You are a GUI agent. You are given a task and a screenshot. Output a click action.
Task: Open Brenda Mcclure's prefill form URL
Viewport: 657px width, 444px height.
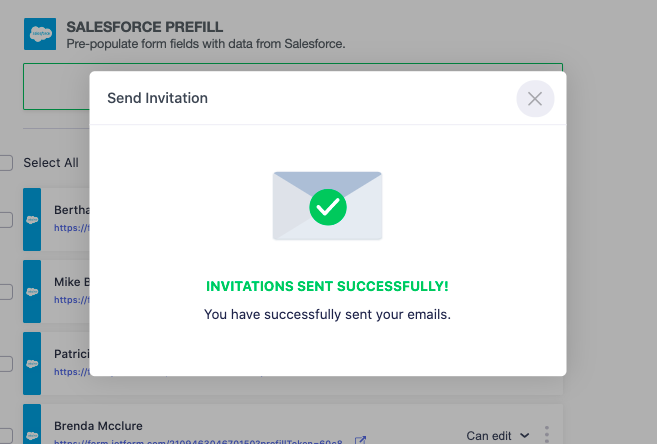[x=198, y=441]
